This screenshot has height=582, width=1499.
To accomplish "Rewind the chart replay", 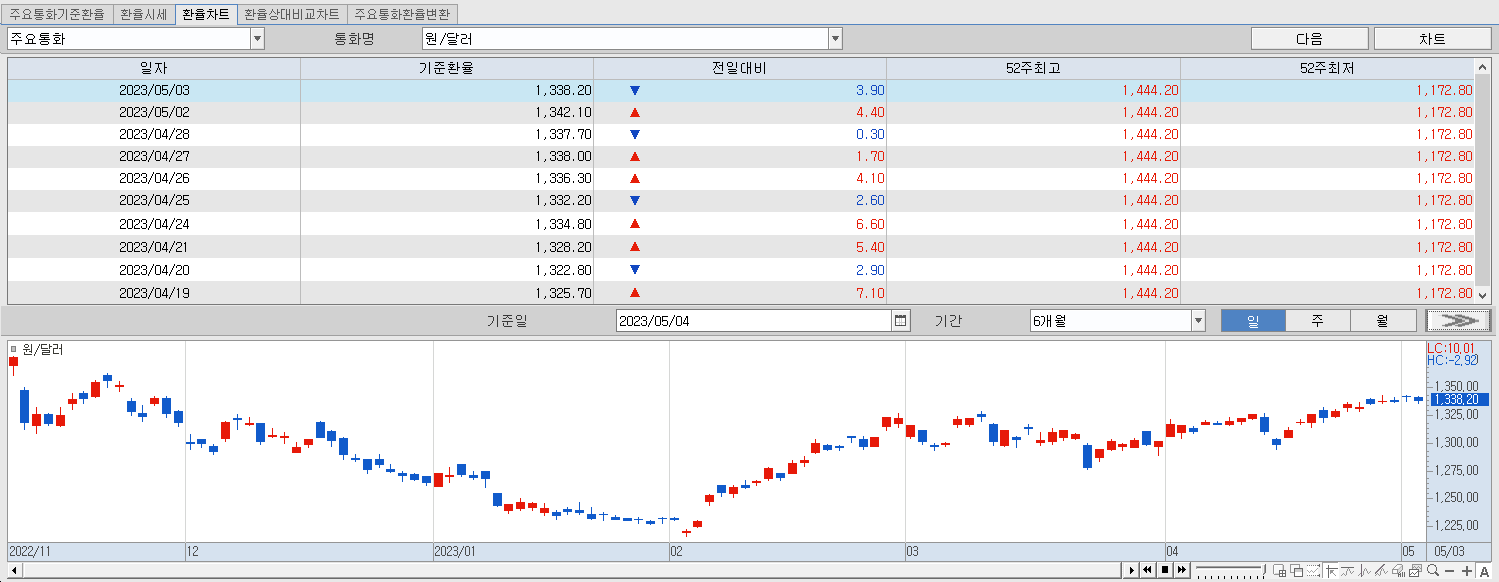I will tap(1147, 570).
